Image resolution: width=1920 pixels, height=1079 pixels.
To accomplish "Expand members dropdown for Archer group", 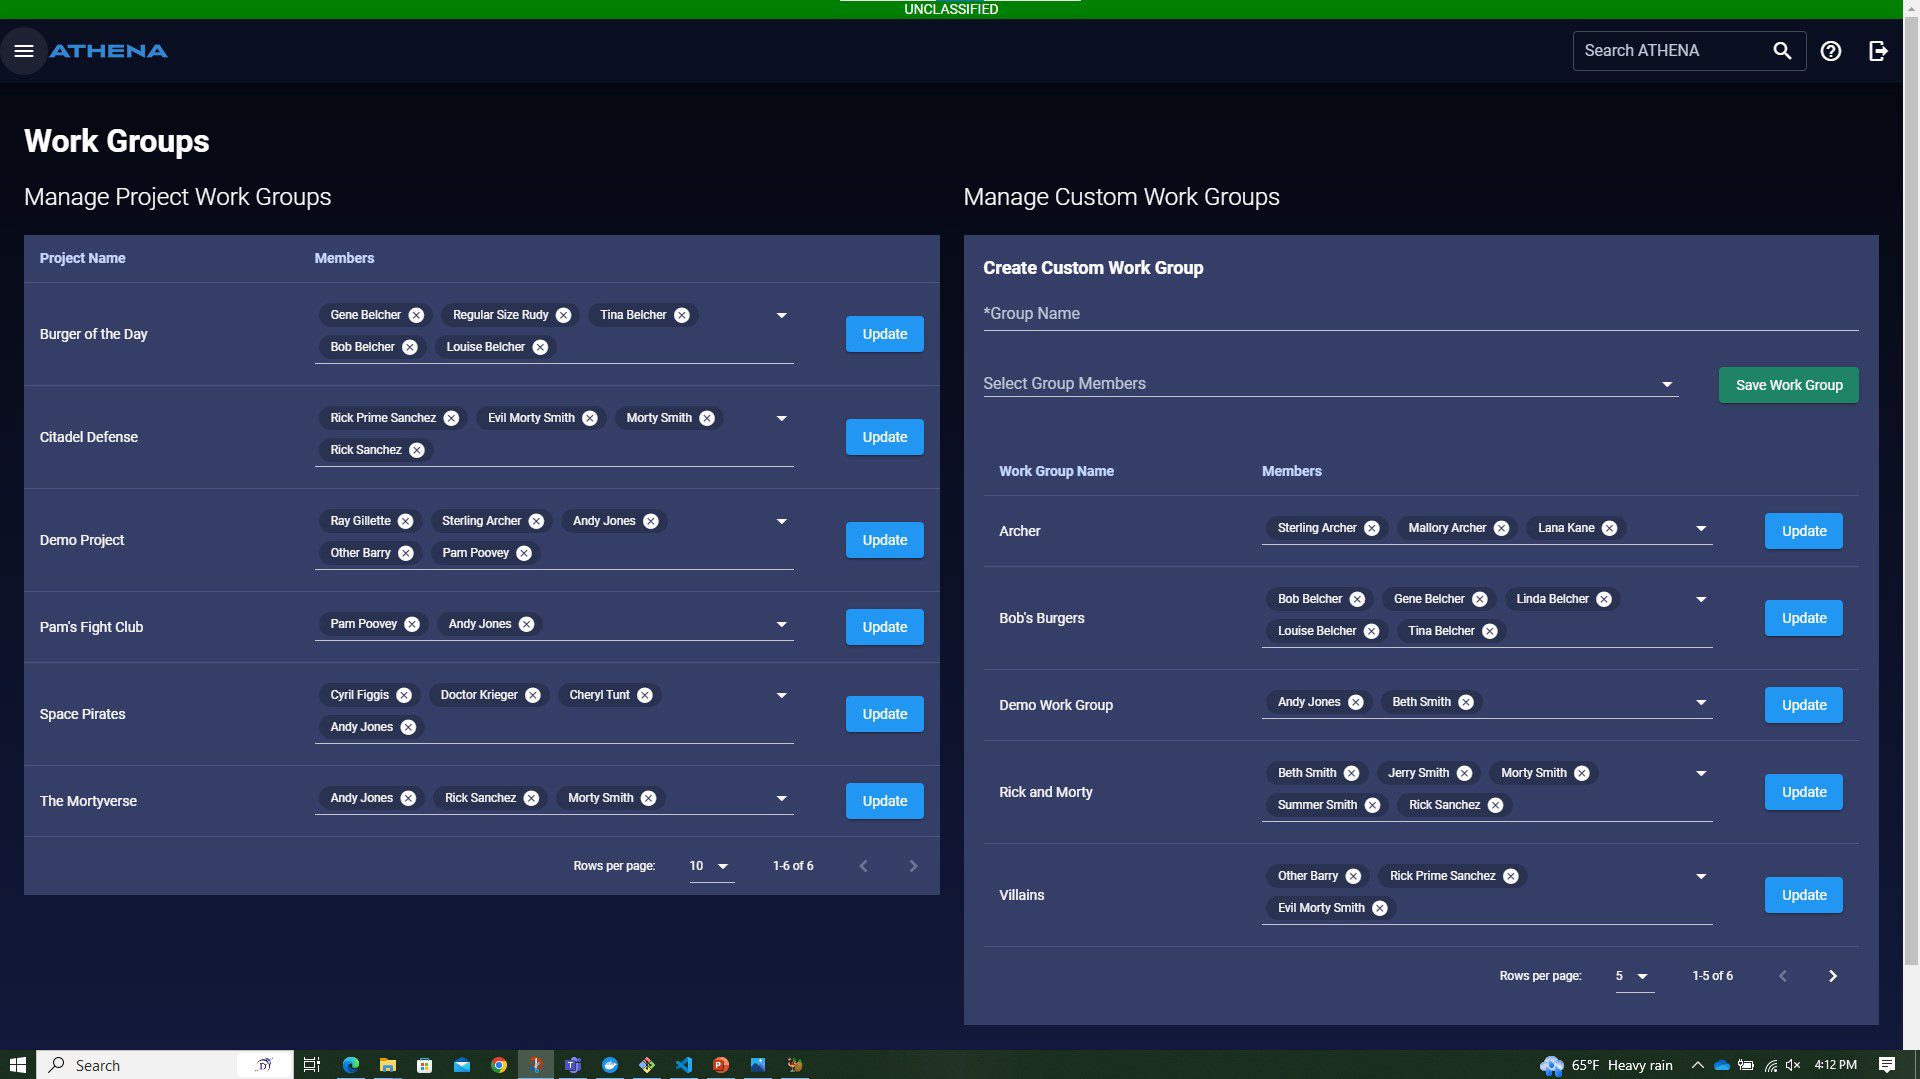I will (x=1700, y=528).
